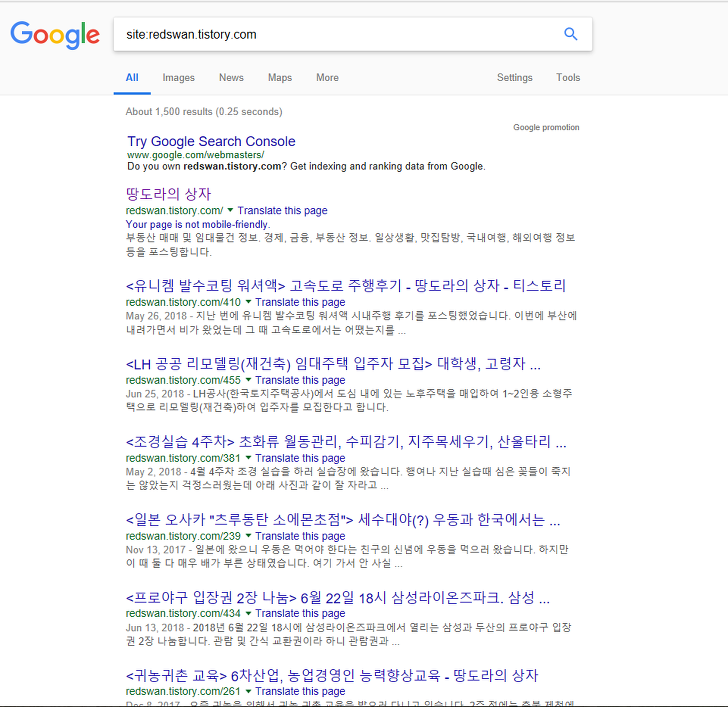Click Translate this page for redswan.tistory.com/

point(282,210)
